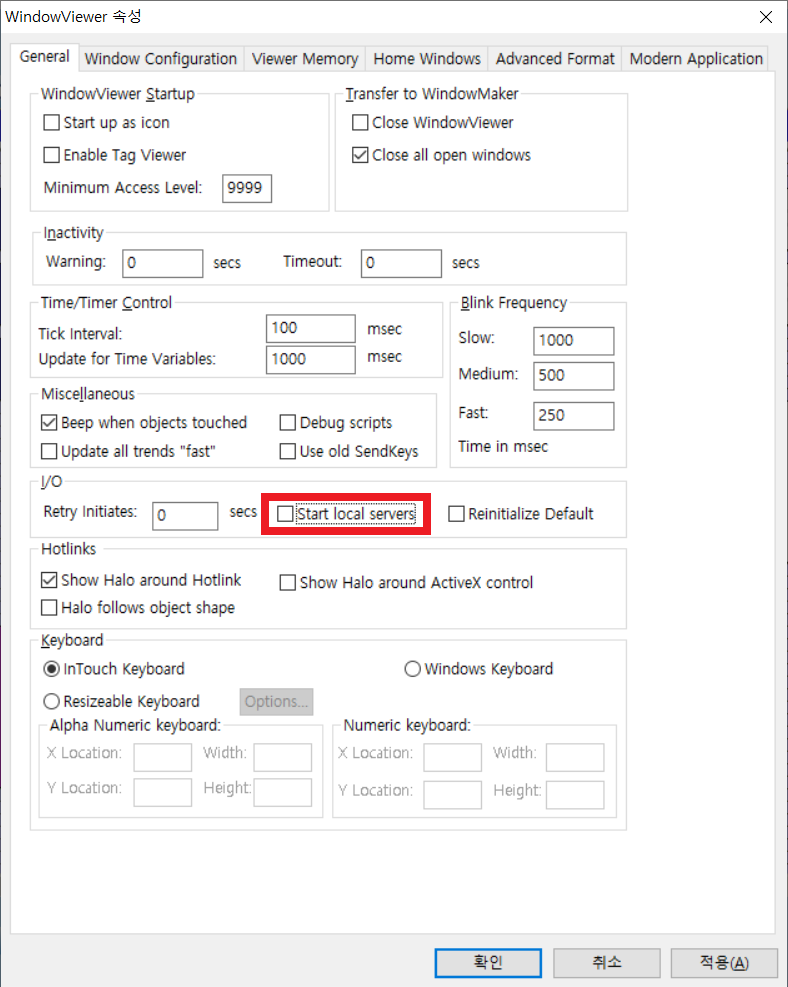Focus the Inactivity Warning seconds field
Screen dimensions: 788x987
[x=163, y=263]
